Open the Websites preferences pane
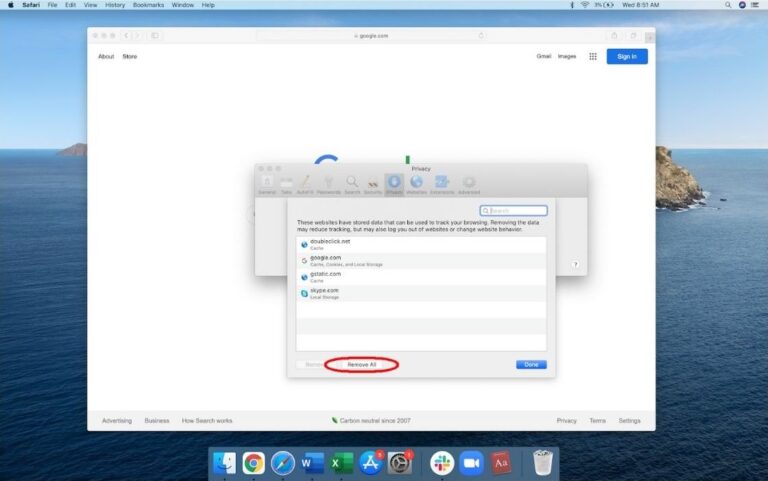Screen dimensions: 768x481 point(416,185)
